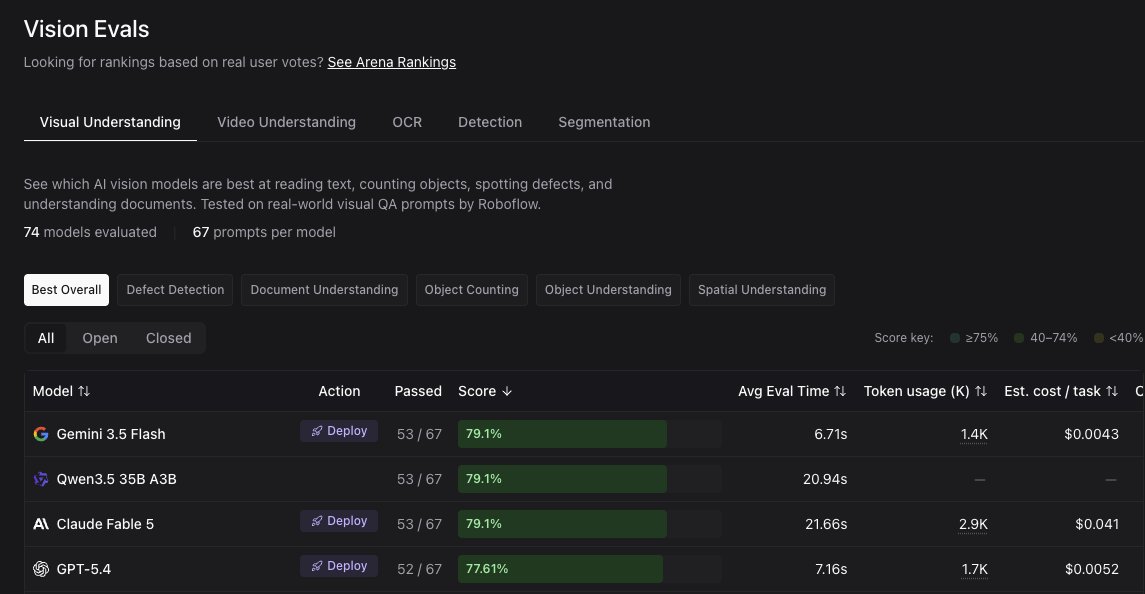Select the Defect Detection category button
Viewport: 1145px width, 594px height.
pos(175,290)
